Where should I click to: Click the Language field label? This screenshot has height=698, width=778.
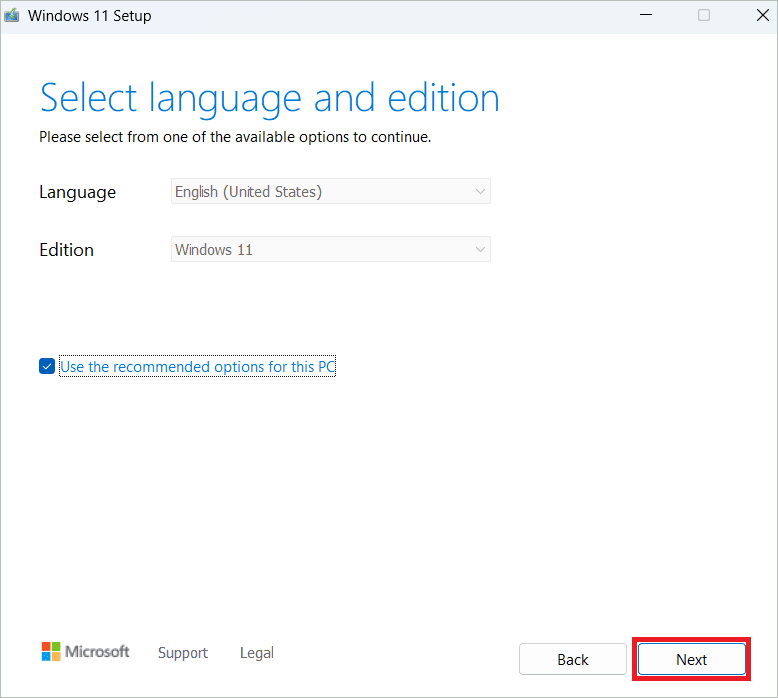77,192
